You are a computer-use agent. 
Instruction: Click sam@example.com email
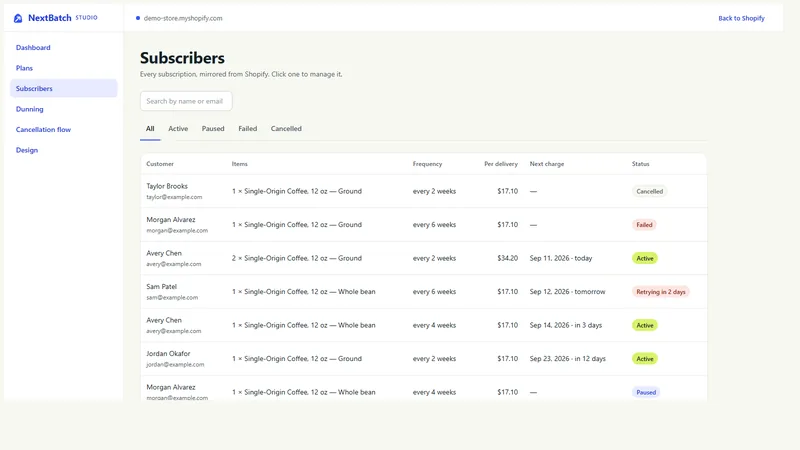pos(172,297)
